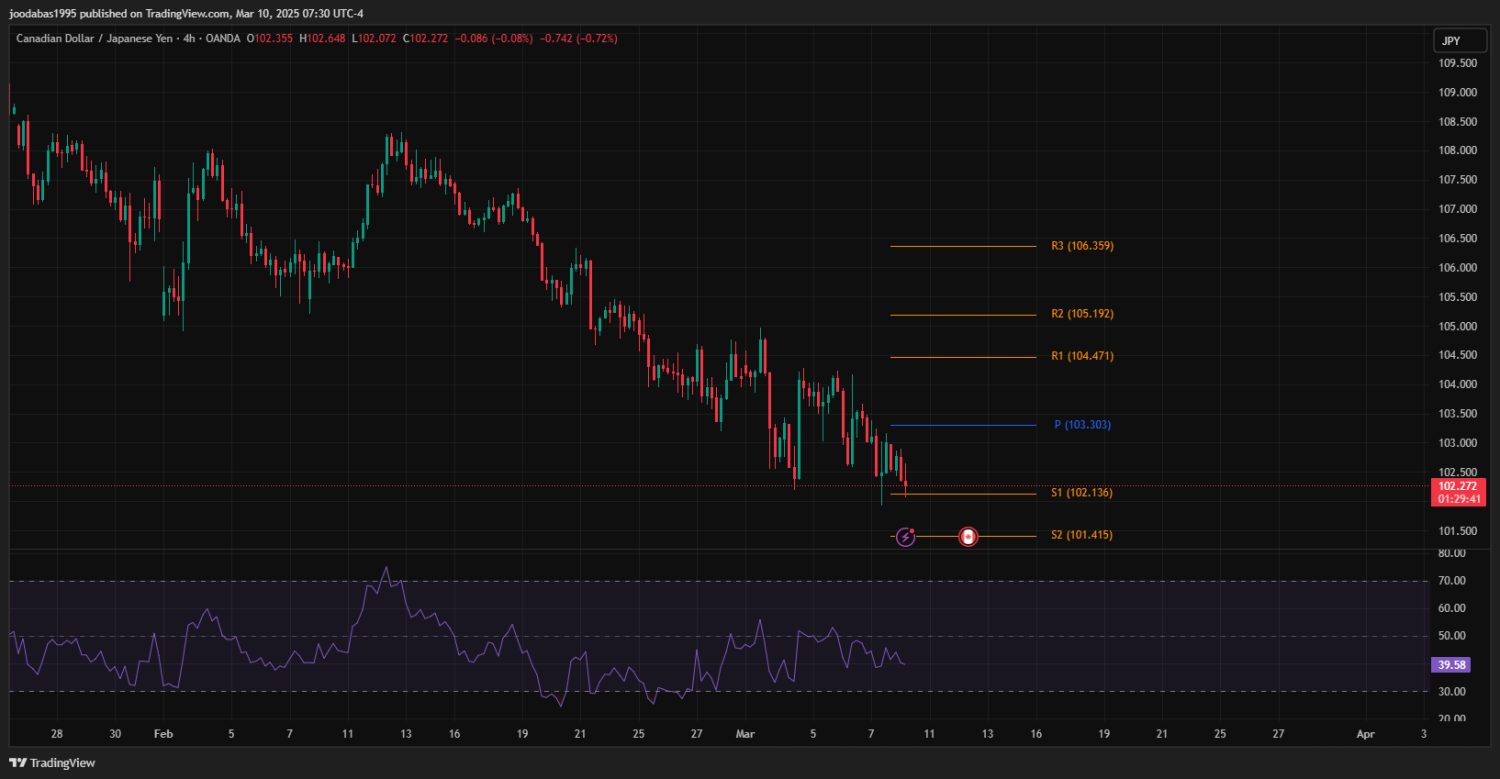Click the RSI 20.00 scale label

(x=1451, y=719)
